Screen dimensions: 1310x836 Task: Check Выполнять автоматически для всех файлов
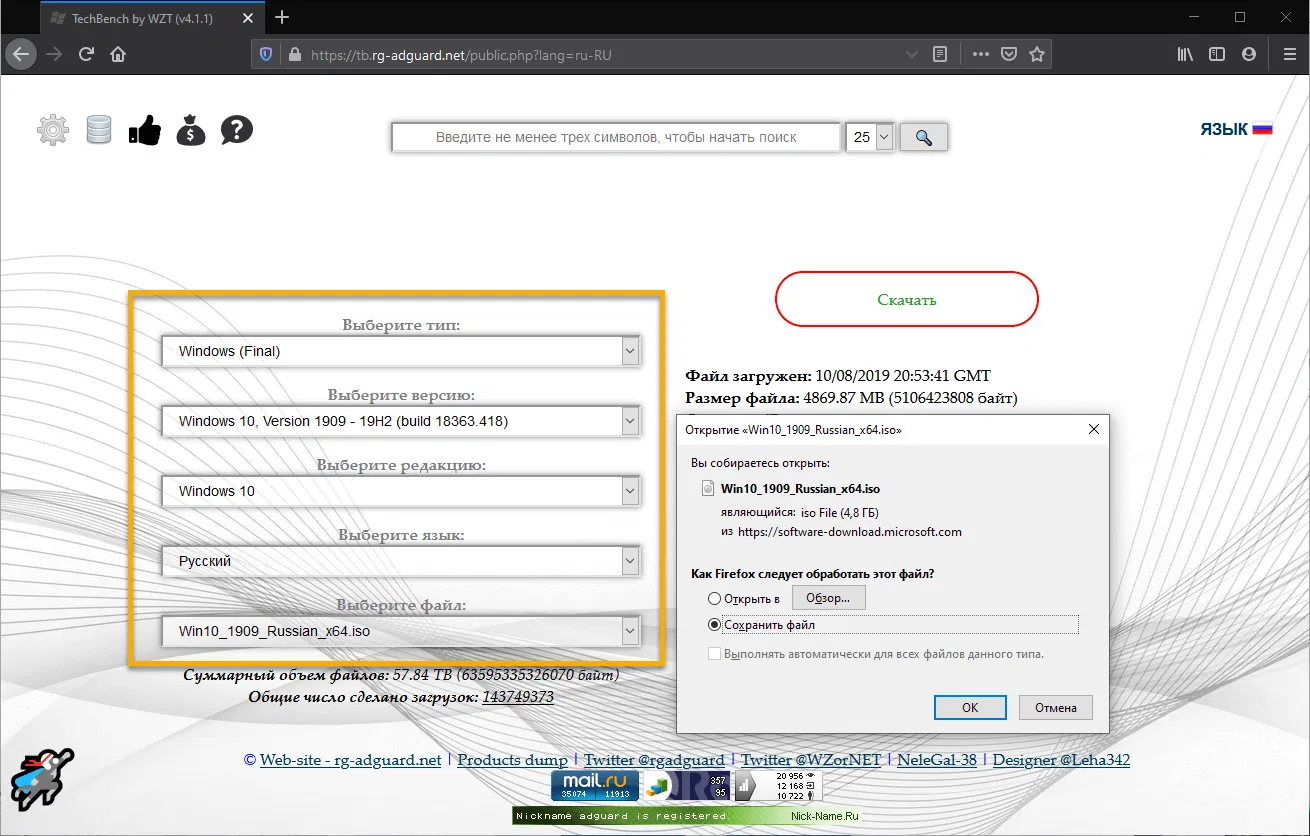point(716,653)
